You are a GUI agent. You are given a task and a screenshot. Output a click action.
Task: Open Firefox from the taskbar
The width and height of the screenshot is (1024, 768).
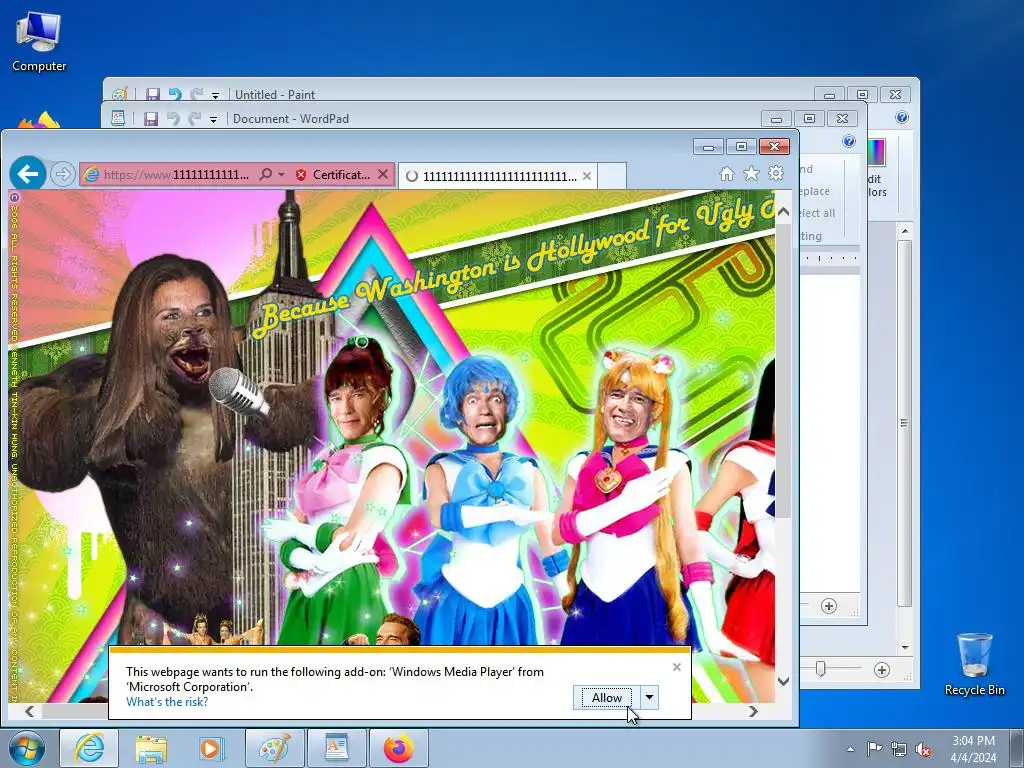398,748
